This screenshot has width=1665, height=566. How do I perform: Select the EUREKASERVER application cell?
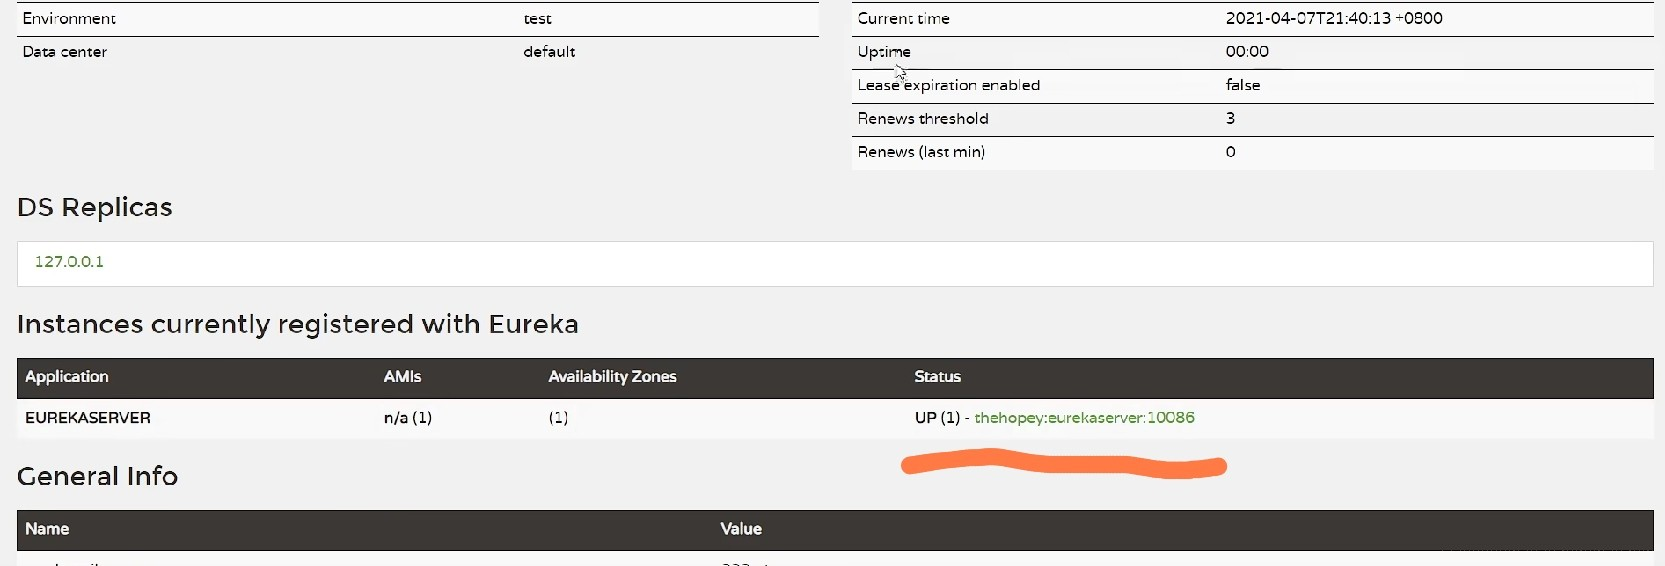coord(88,418)
